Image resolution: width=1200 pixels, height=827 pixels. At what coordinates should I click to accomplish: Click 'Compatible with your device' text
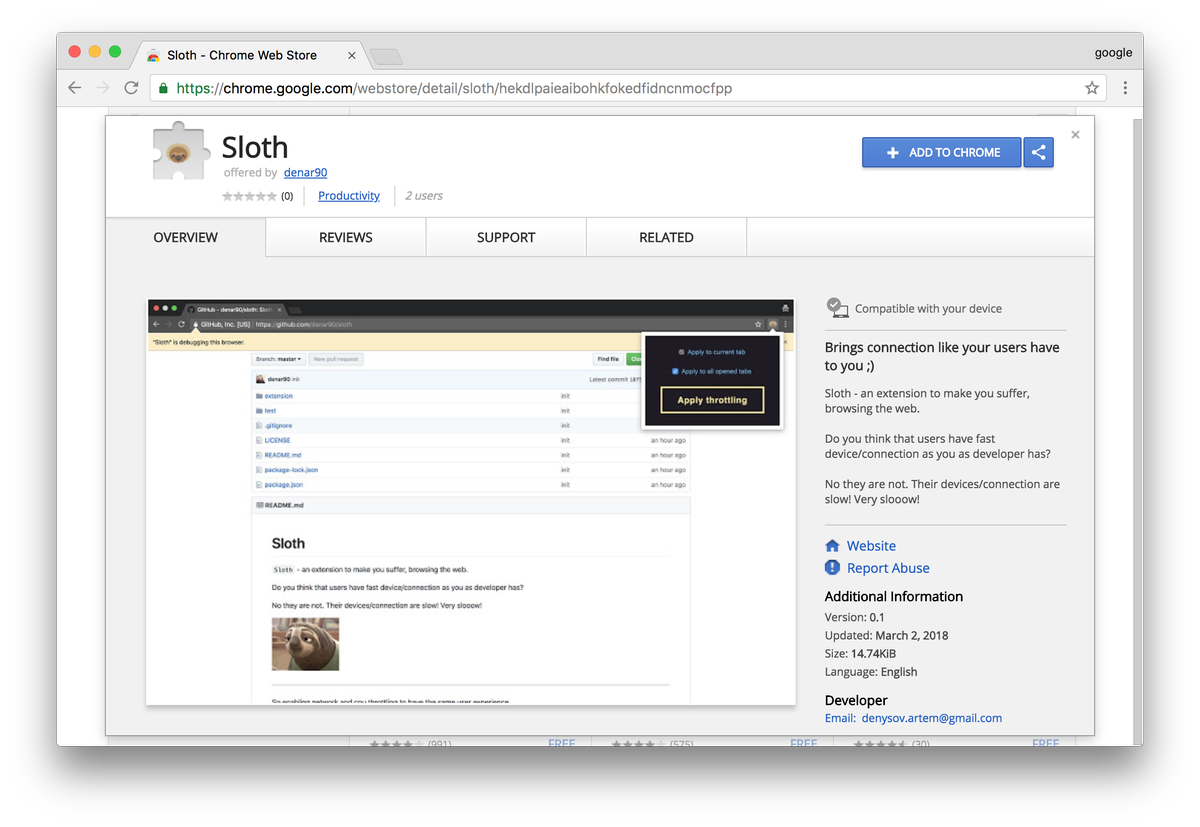coord(928,309)
